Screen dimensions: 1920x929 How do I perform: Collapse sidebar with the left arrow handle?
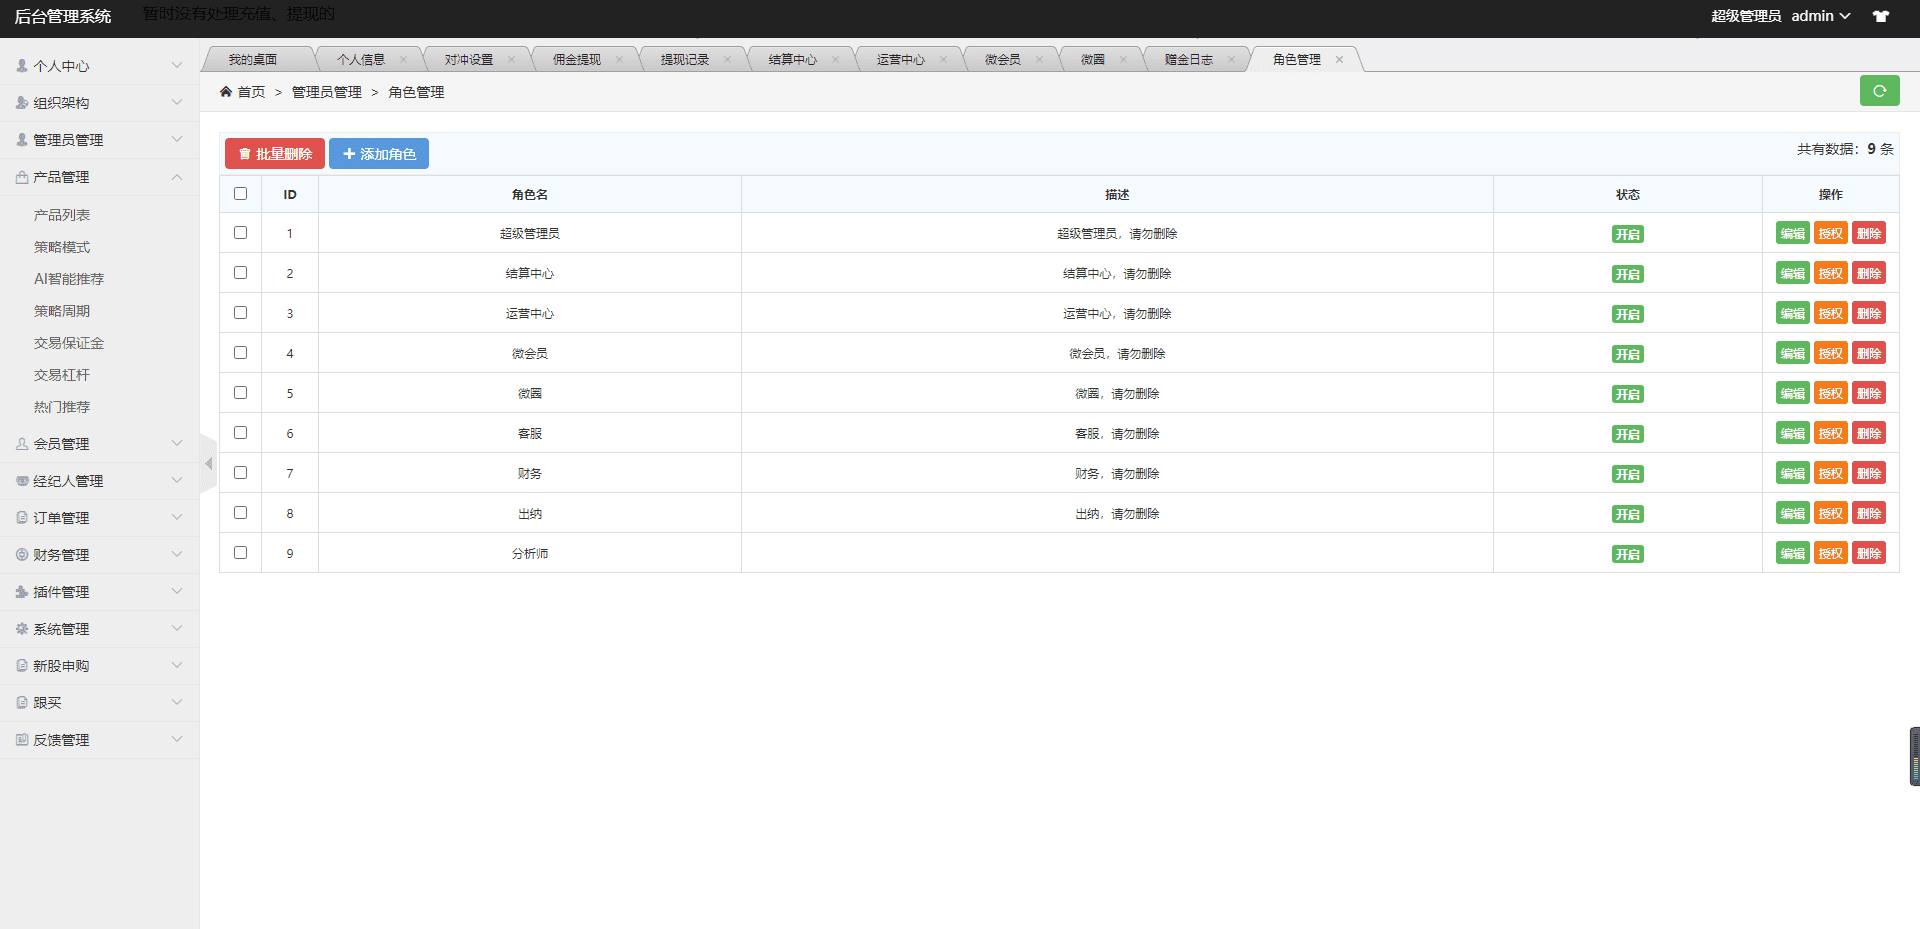208,464
